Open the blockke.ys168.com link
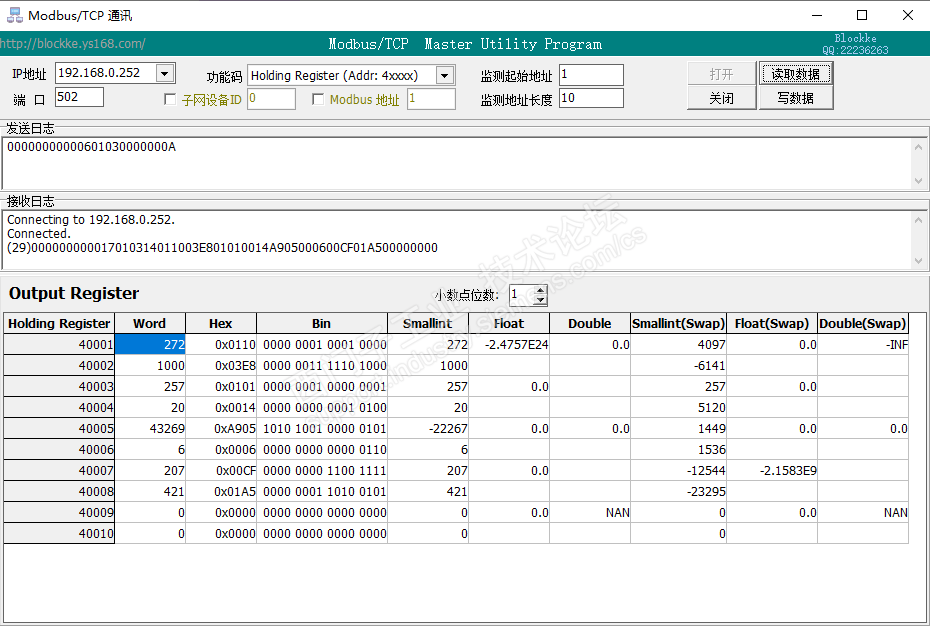Viewport: 930px width, 626px height. [73, 44]
